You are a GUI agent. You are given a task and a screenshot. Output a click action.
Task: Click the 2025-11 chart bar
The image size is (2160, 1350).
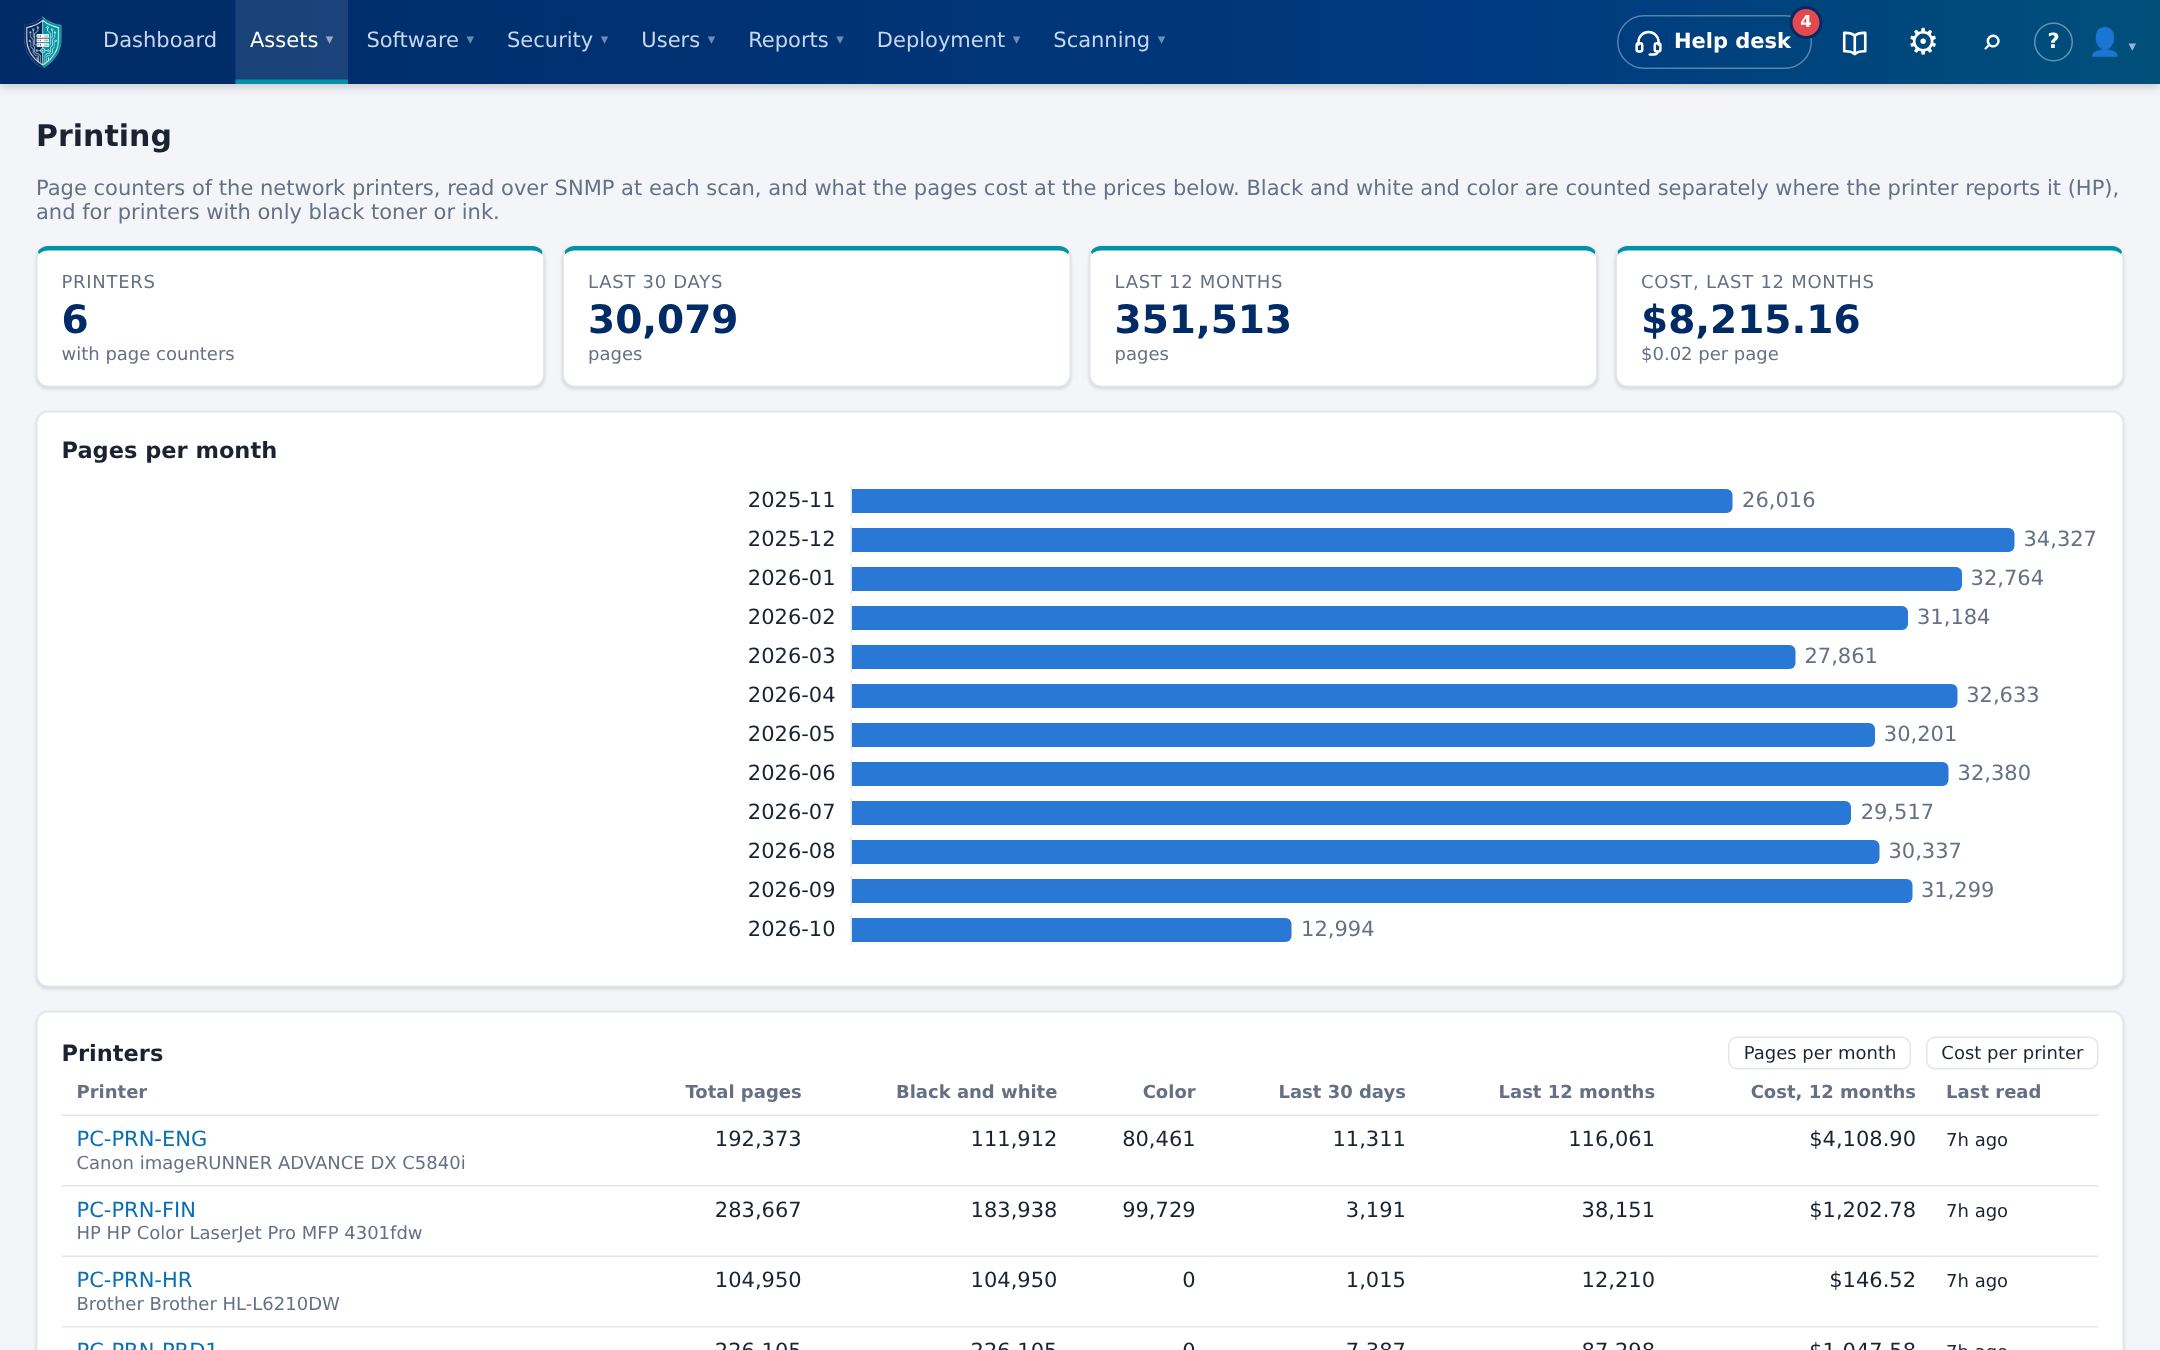[1292, 501]
